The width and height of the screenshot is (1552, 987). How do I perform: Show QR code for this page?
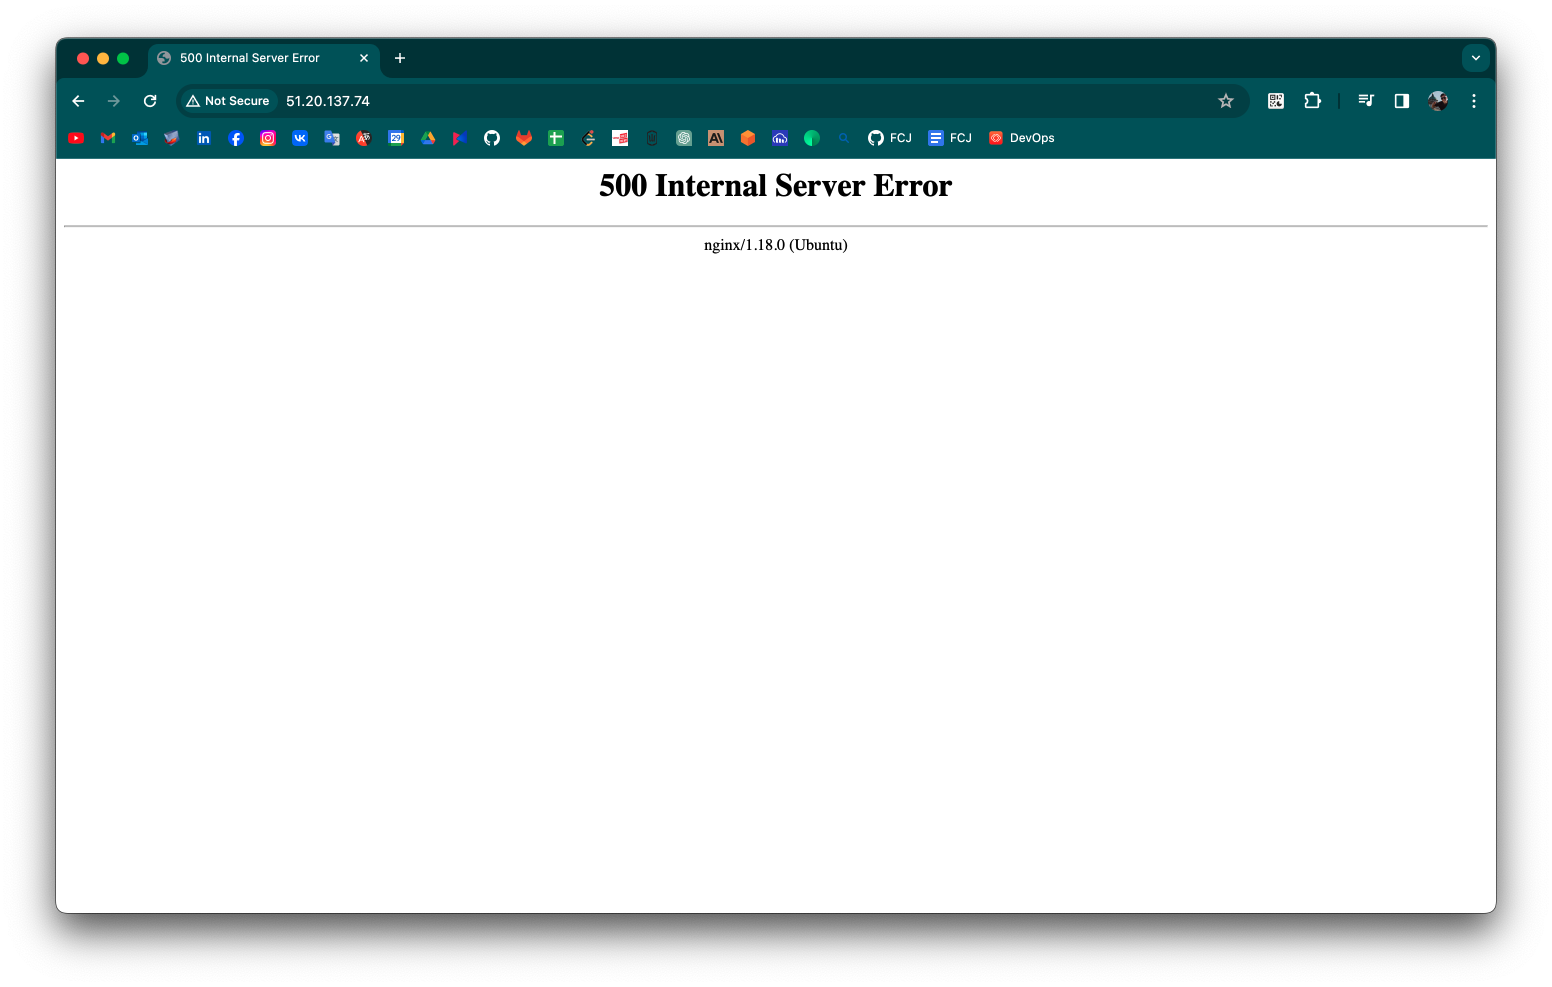pos(1275,101)
